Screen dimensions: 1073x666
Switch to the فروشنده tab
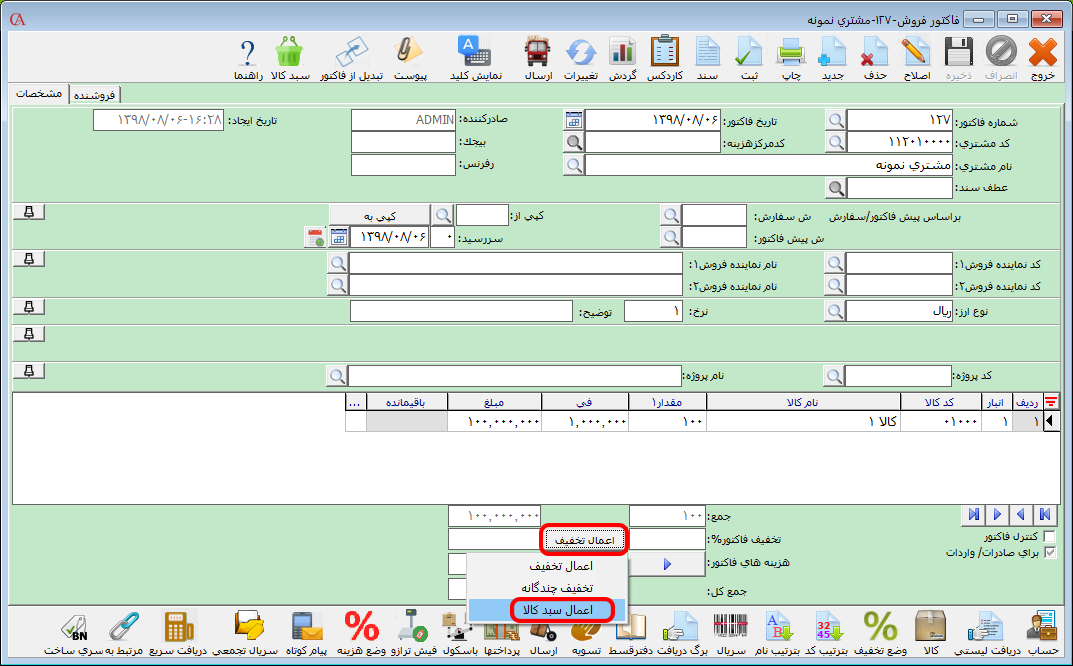94,95
